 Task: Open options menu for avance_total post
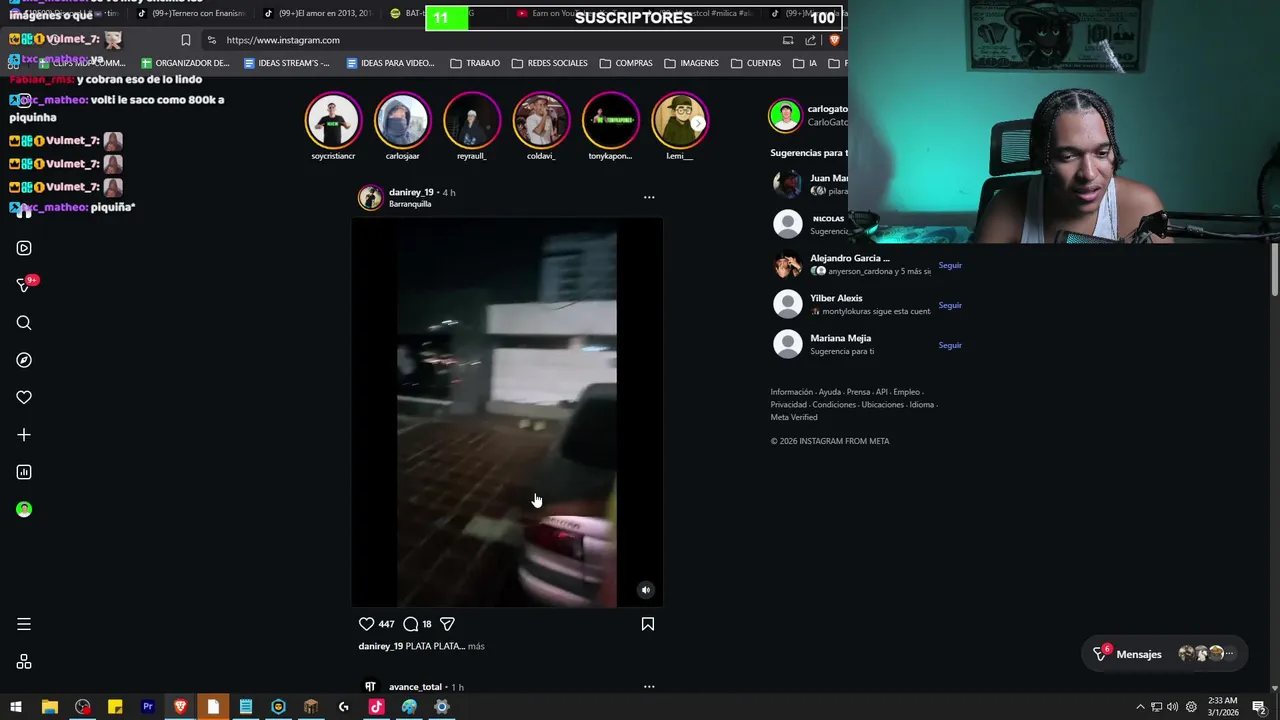tap(649, 687)
